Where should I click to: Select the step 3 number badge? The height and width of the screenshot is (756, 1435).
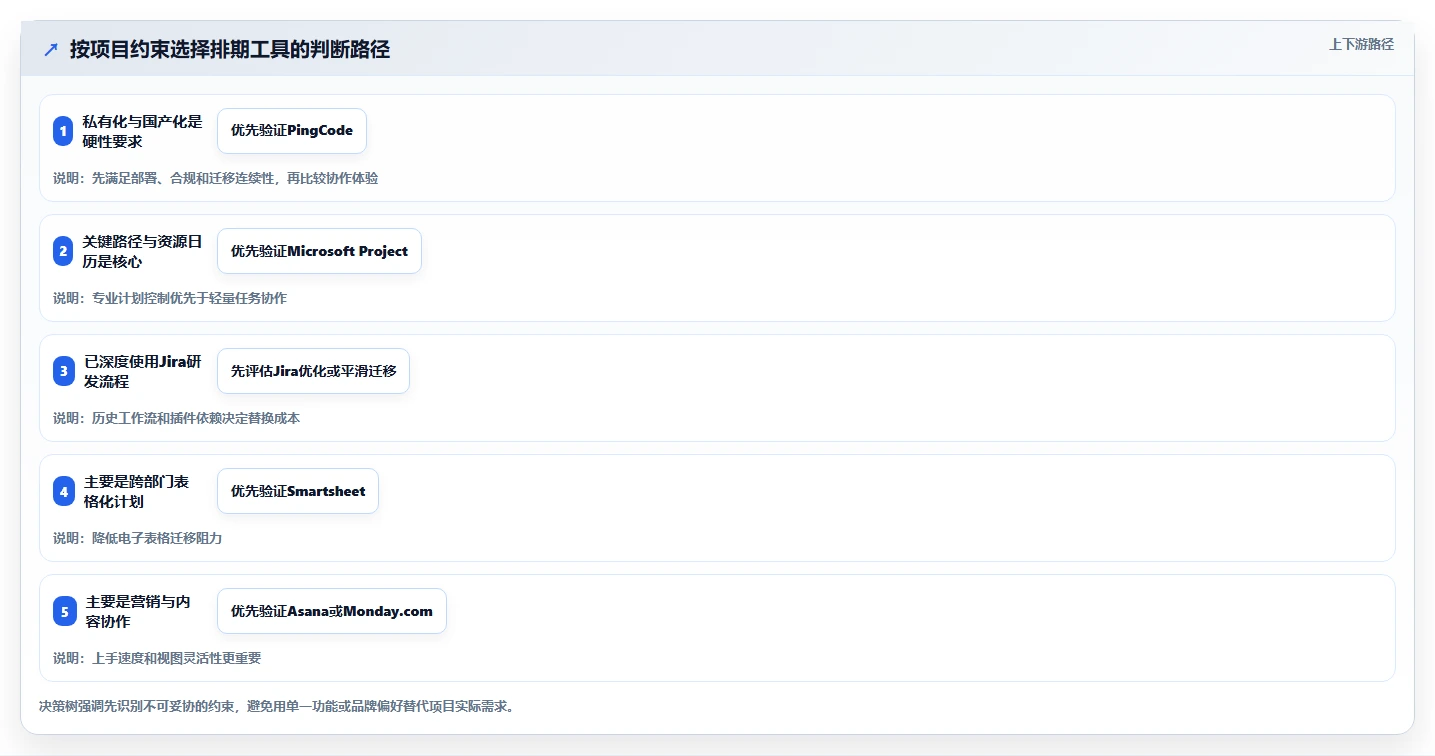click(63, 371)
